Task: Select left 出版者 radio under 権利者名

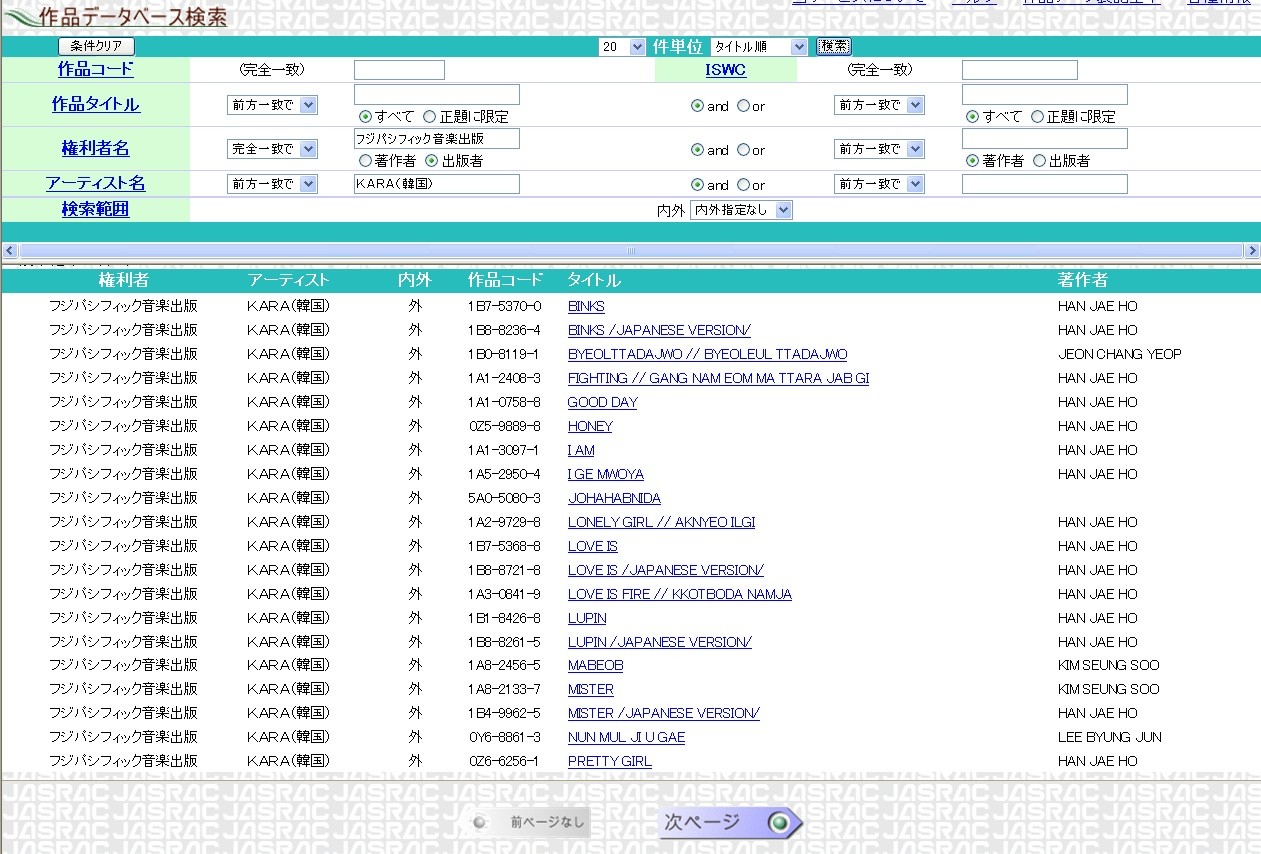Action: pos(432,161)
